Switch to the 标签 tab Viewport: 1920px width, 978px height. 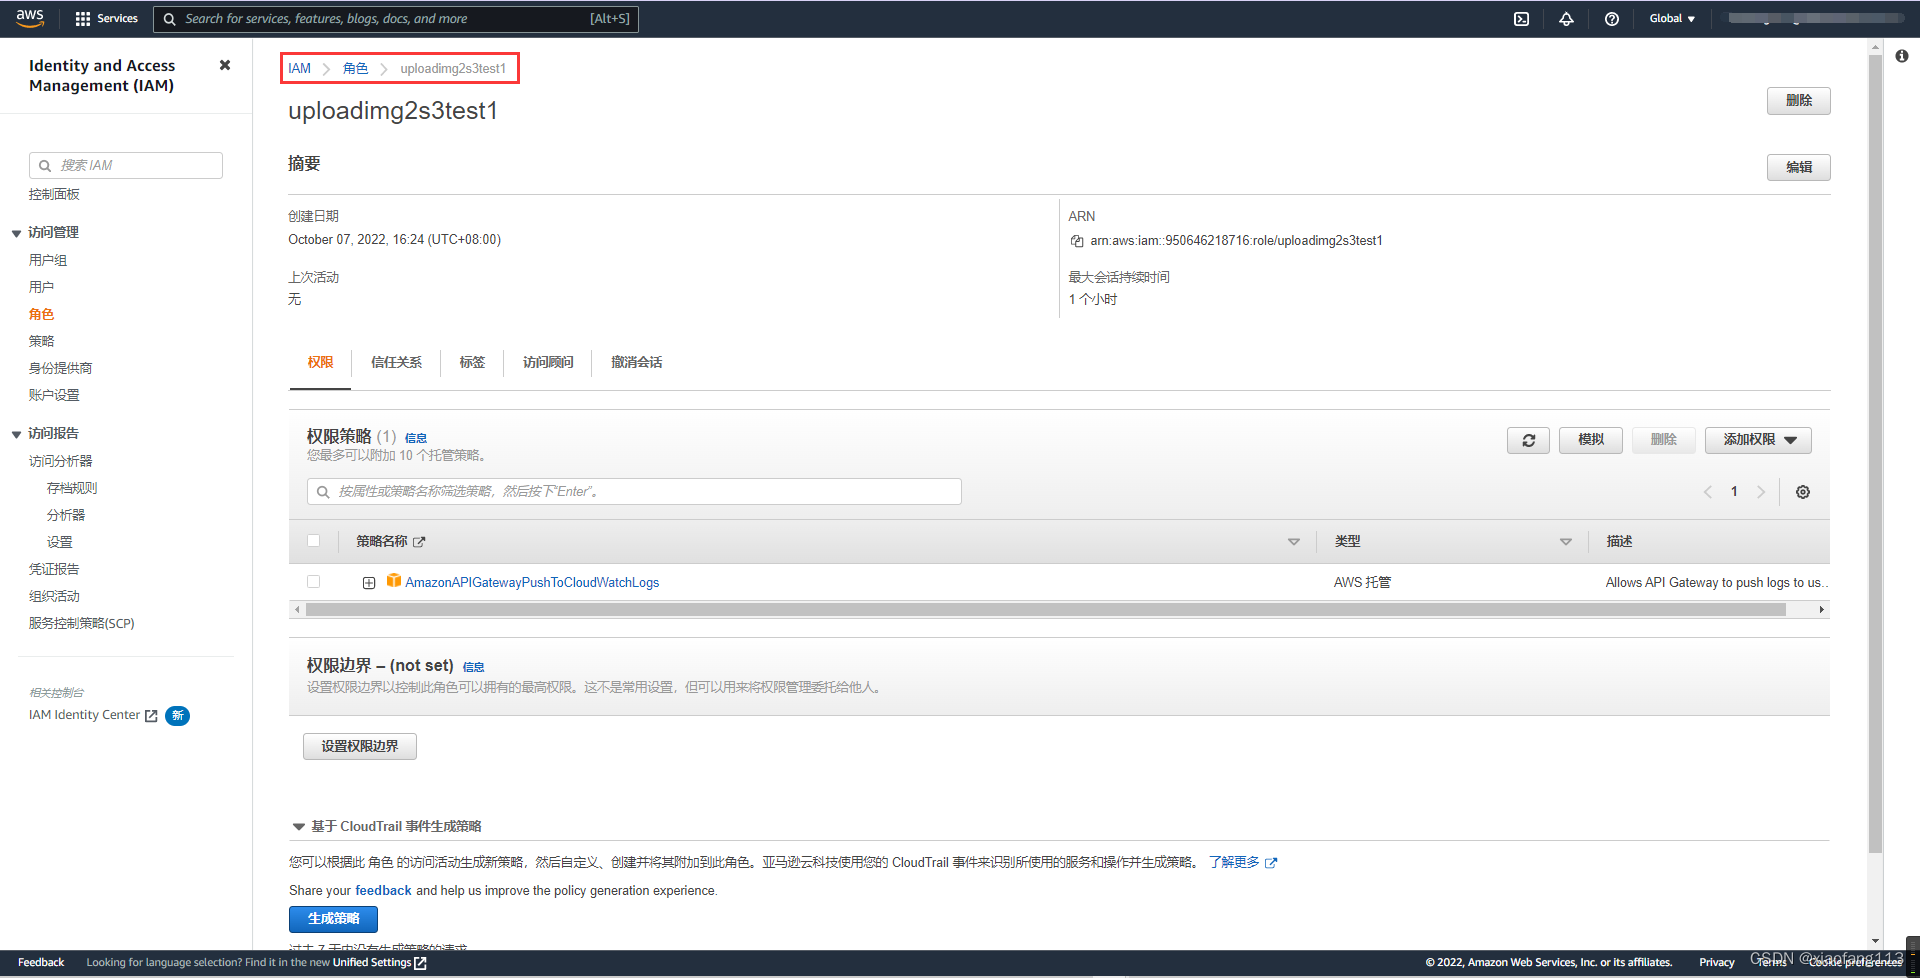[x=472, y=362]
